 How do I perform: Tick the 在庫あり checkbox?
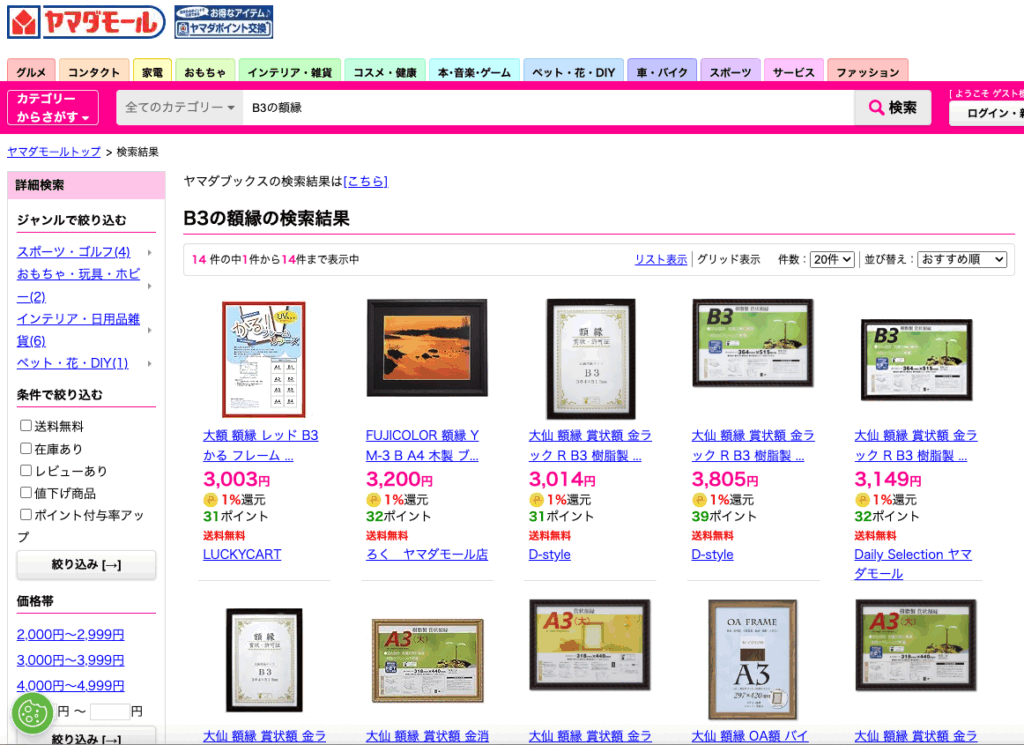[25, 448]
